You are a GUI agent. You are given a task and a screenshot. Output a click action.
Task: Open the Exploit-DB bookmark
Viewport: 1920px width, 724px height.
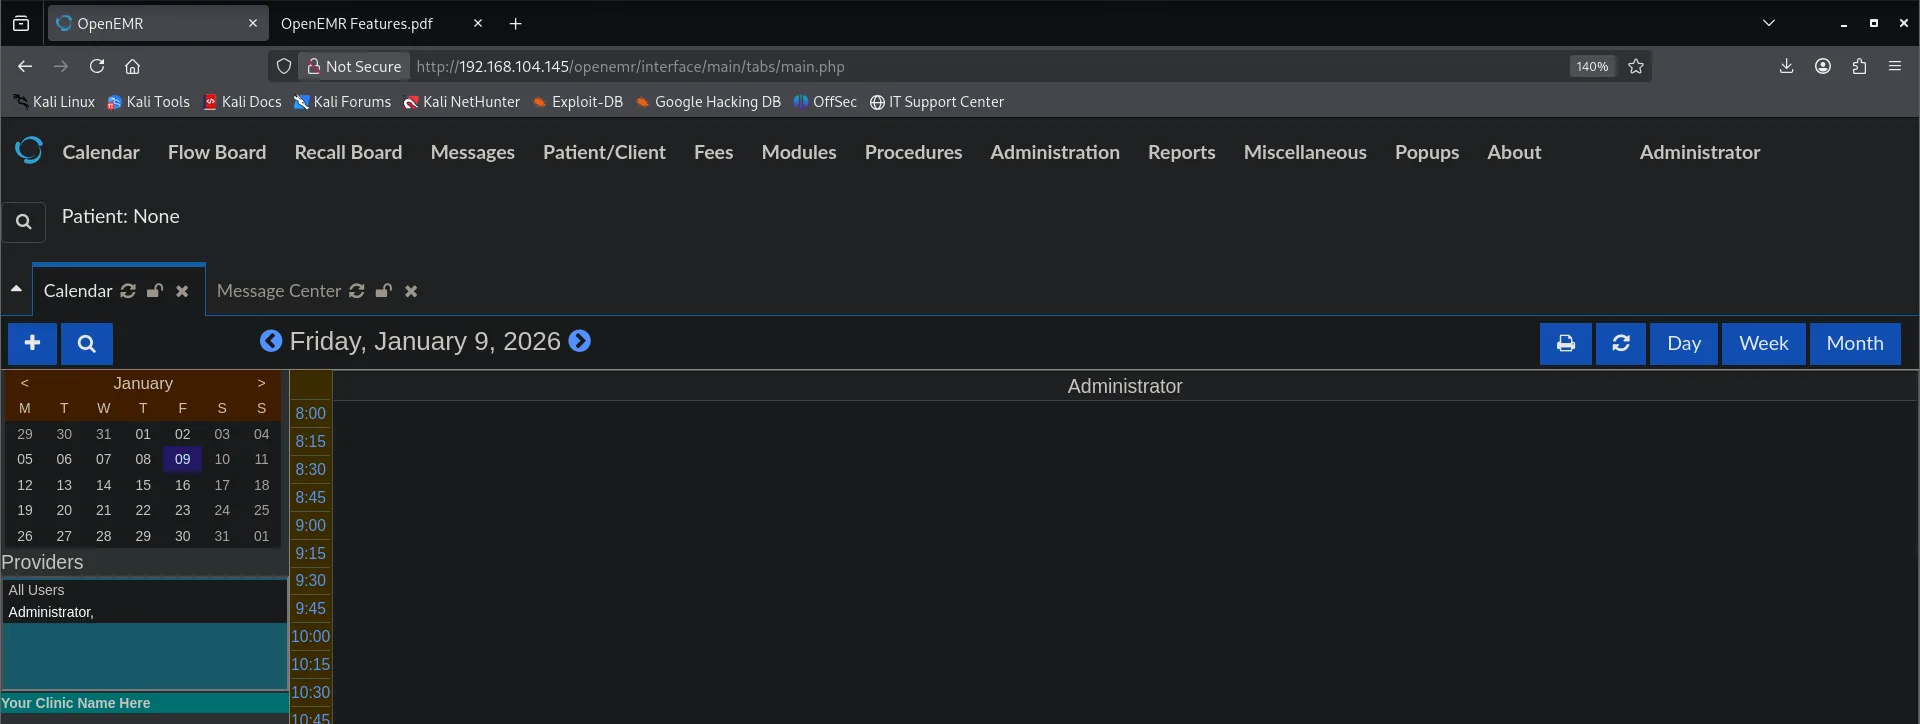click(x=577, y=102)
